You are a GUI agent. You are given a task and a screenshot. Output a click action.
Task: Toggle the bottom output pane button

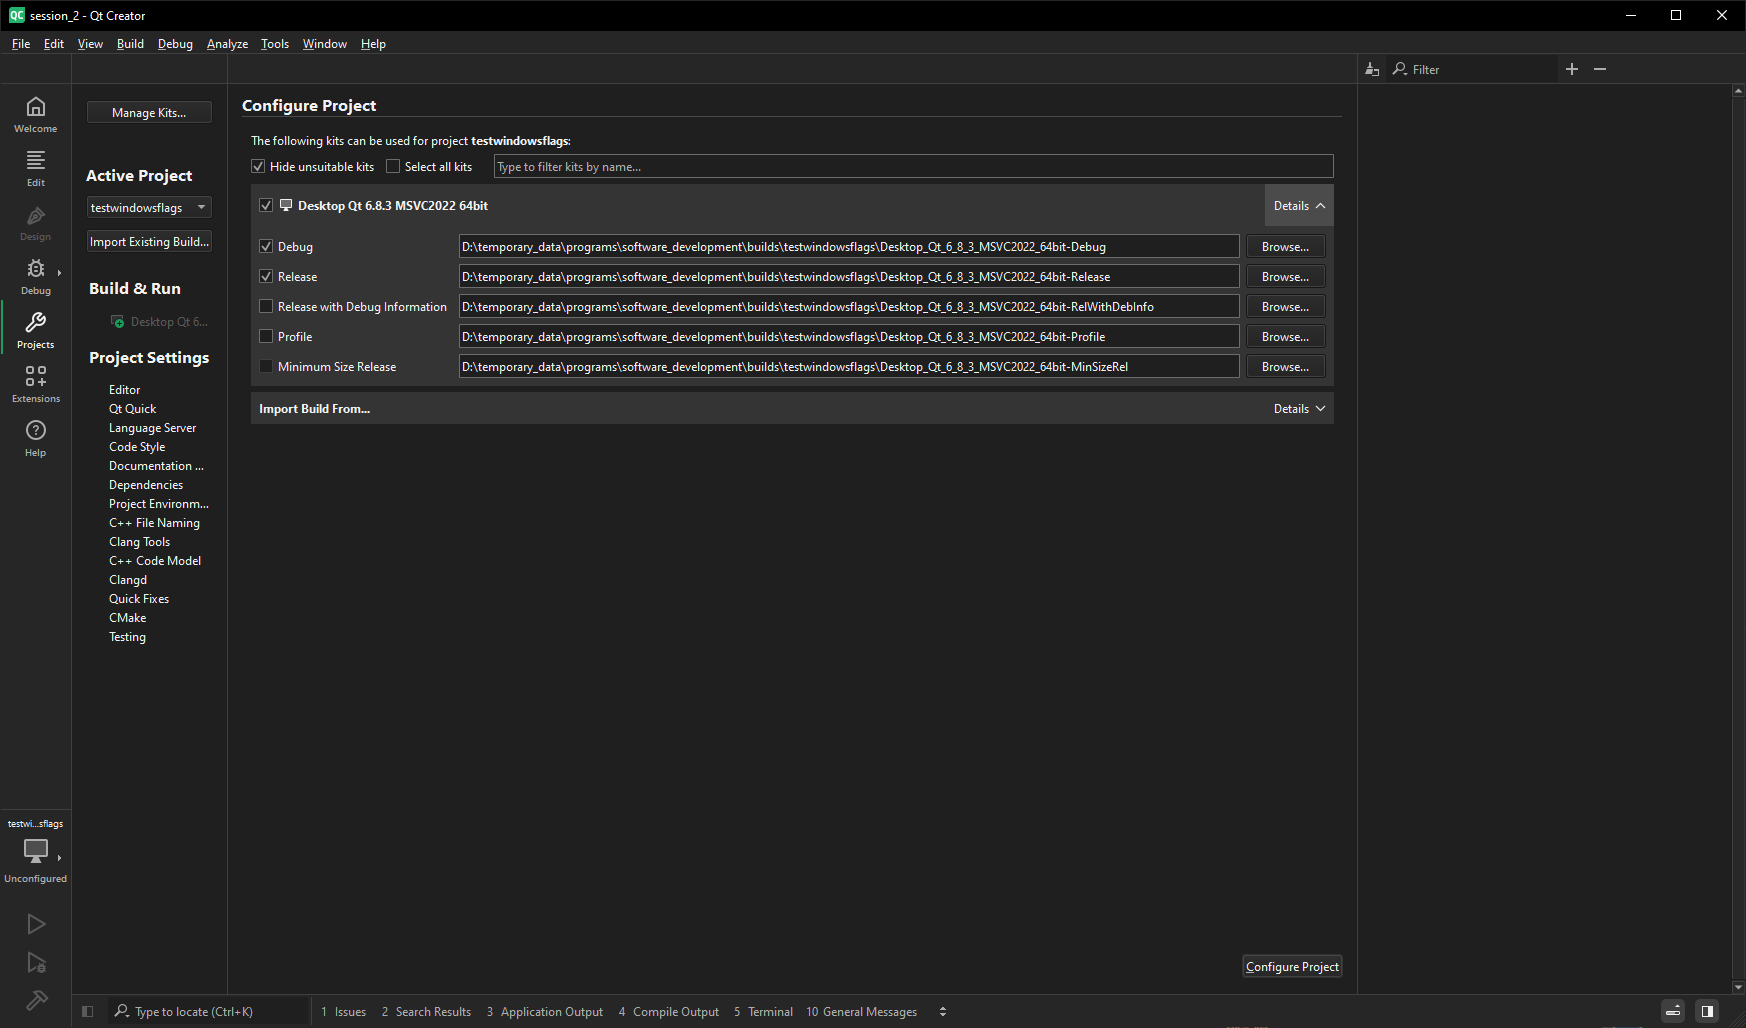(1673, 1011)
